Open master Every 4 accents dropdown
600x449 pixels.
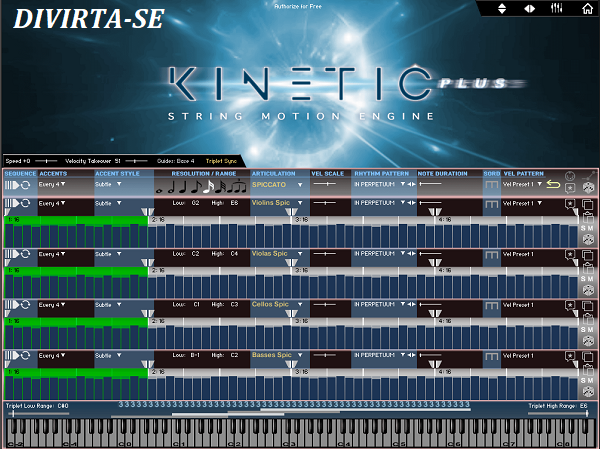pos(52,184)
